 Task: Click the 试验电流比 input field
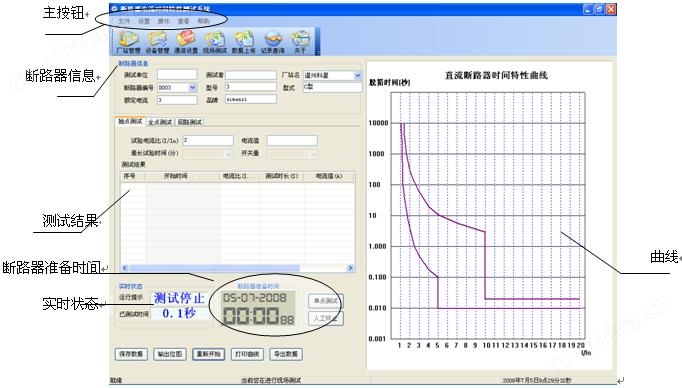click(208, 140)
